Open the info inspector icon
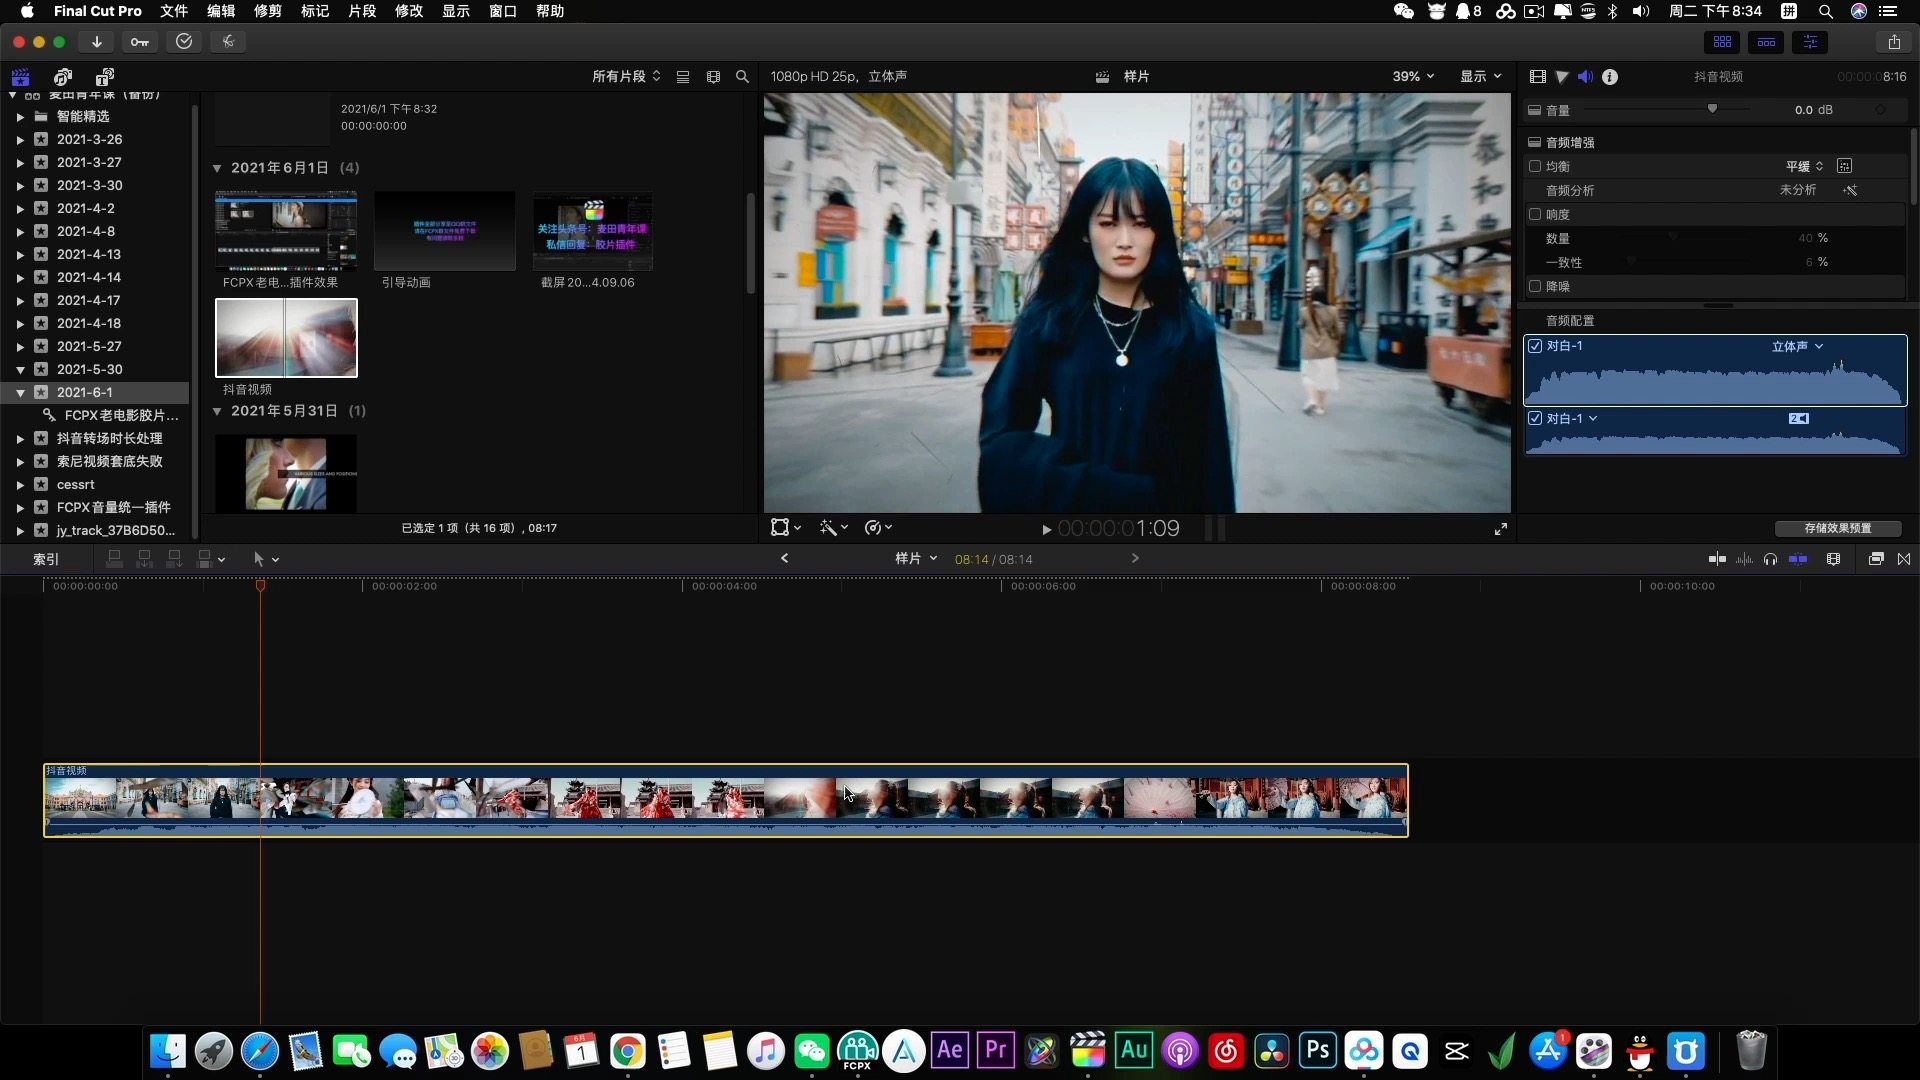1920x1080 pixels. [1610, 77]
